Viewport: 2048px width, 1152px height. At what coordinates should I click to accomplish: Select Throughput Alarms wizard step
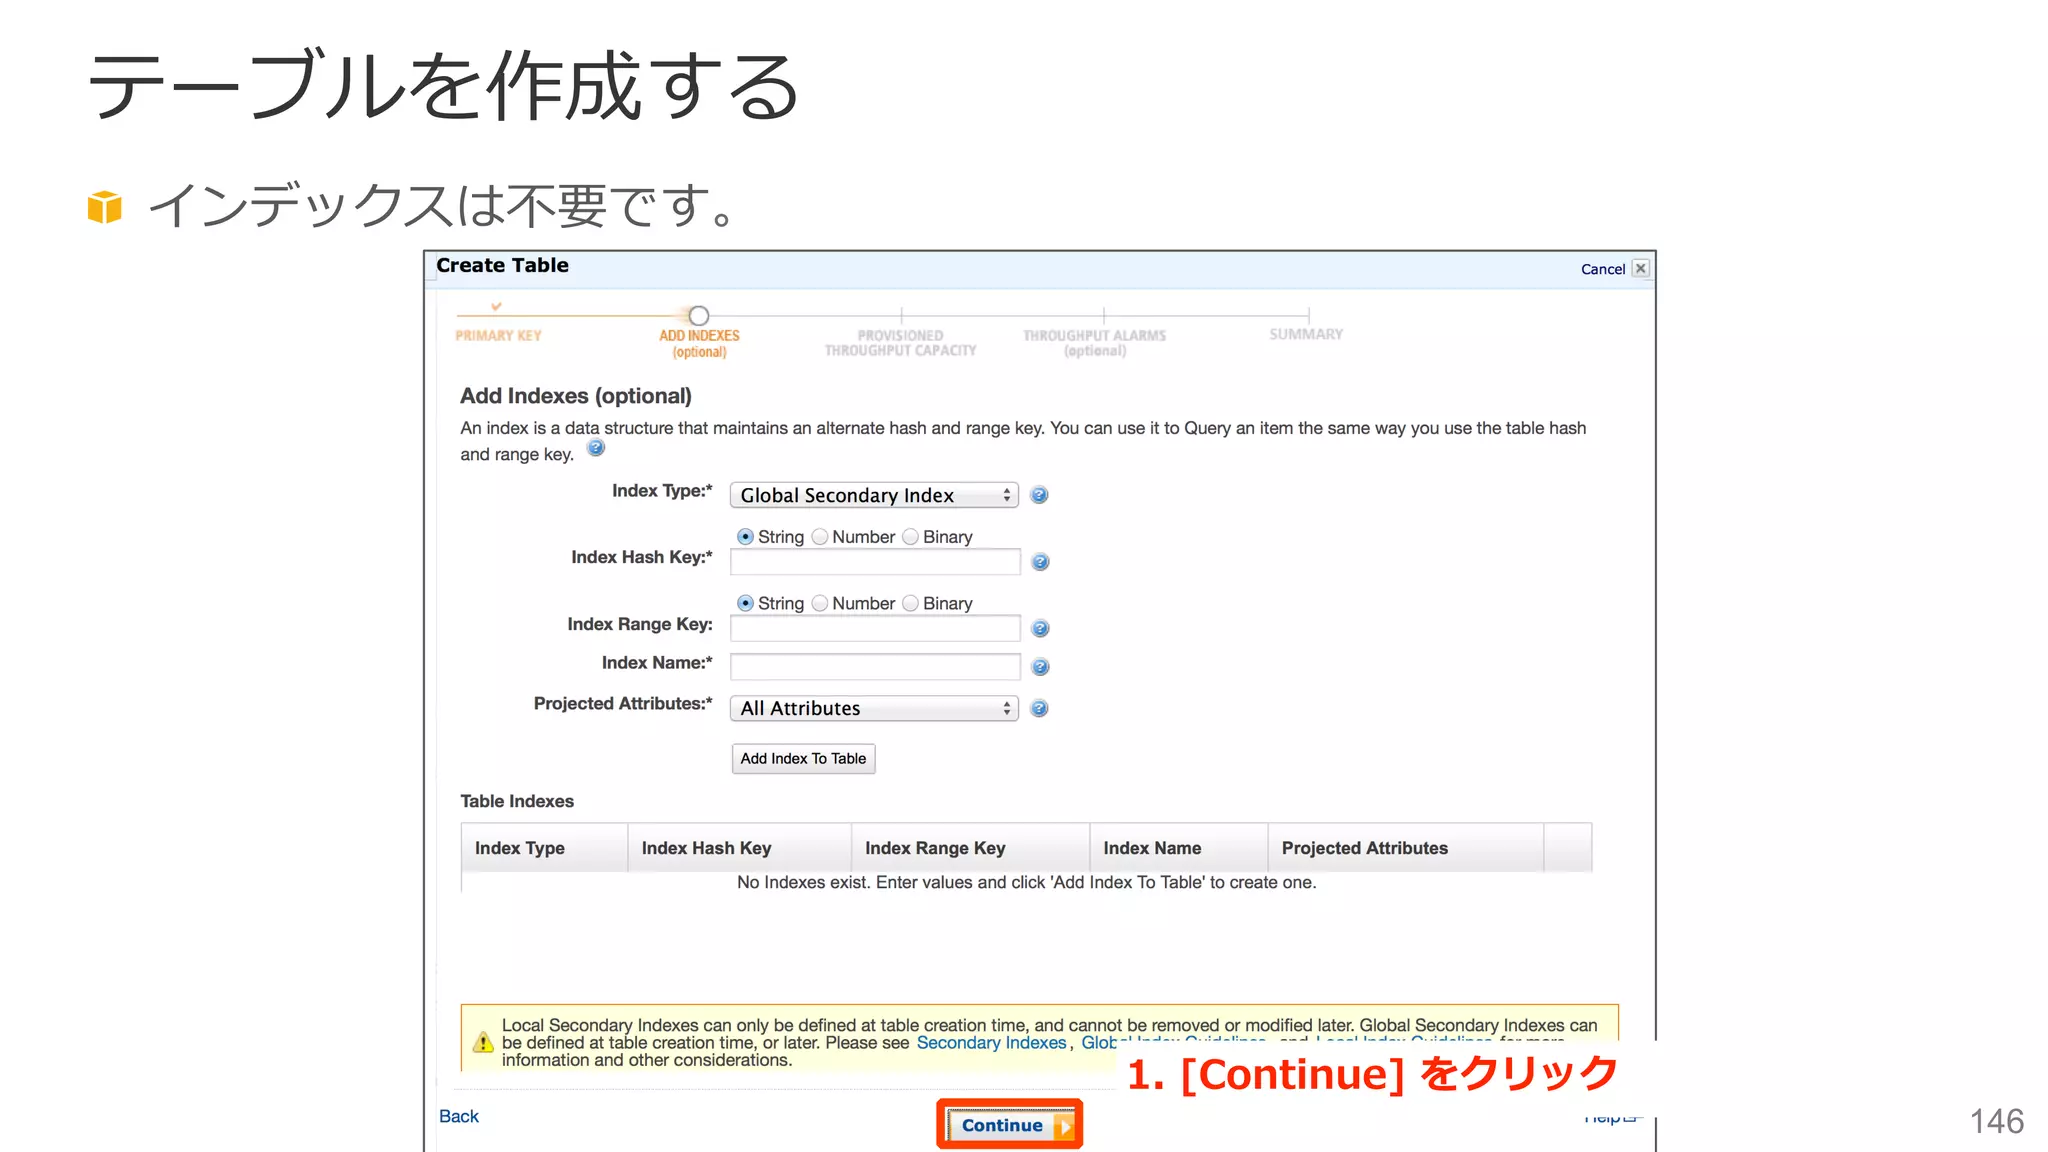[1094, 343]
